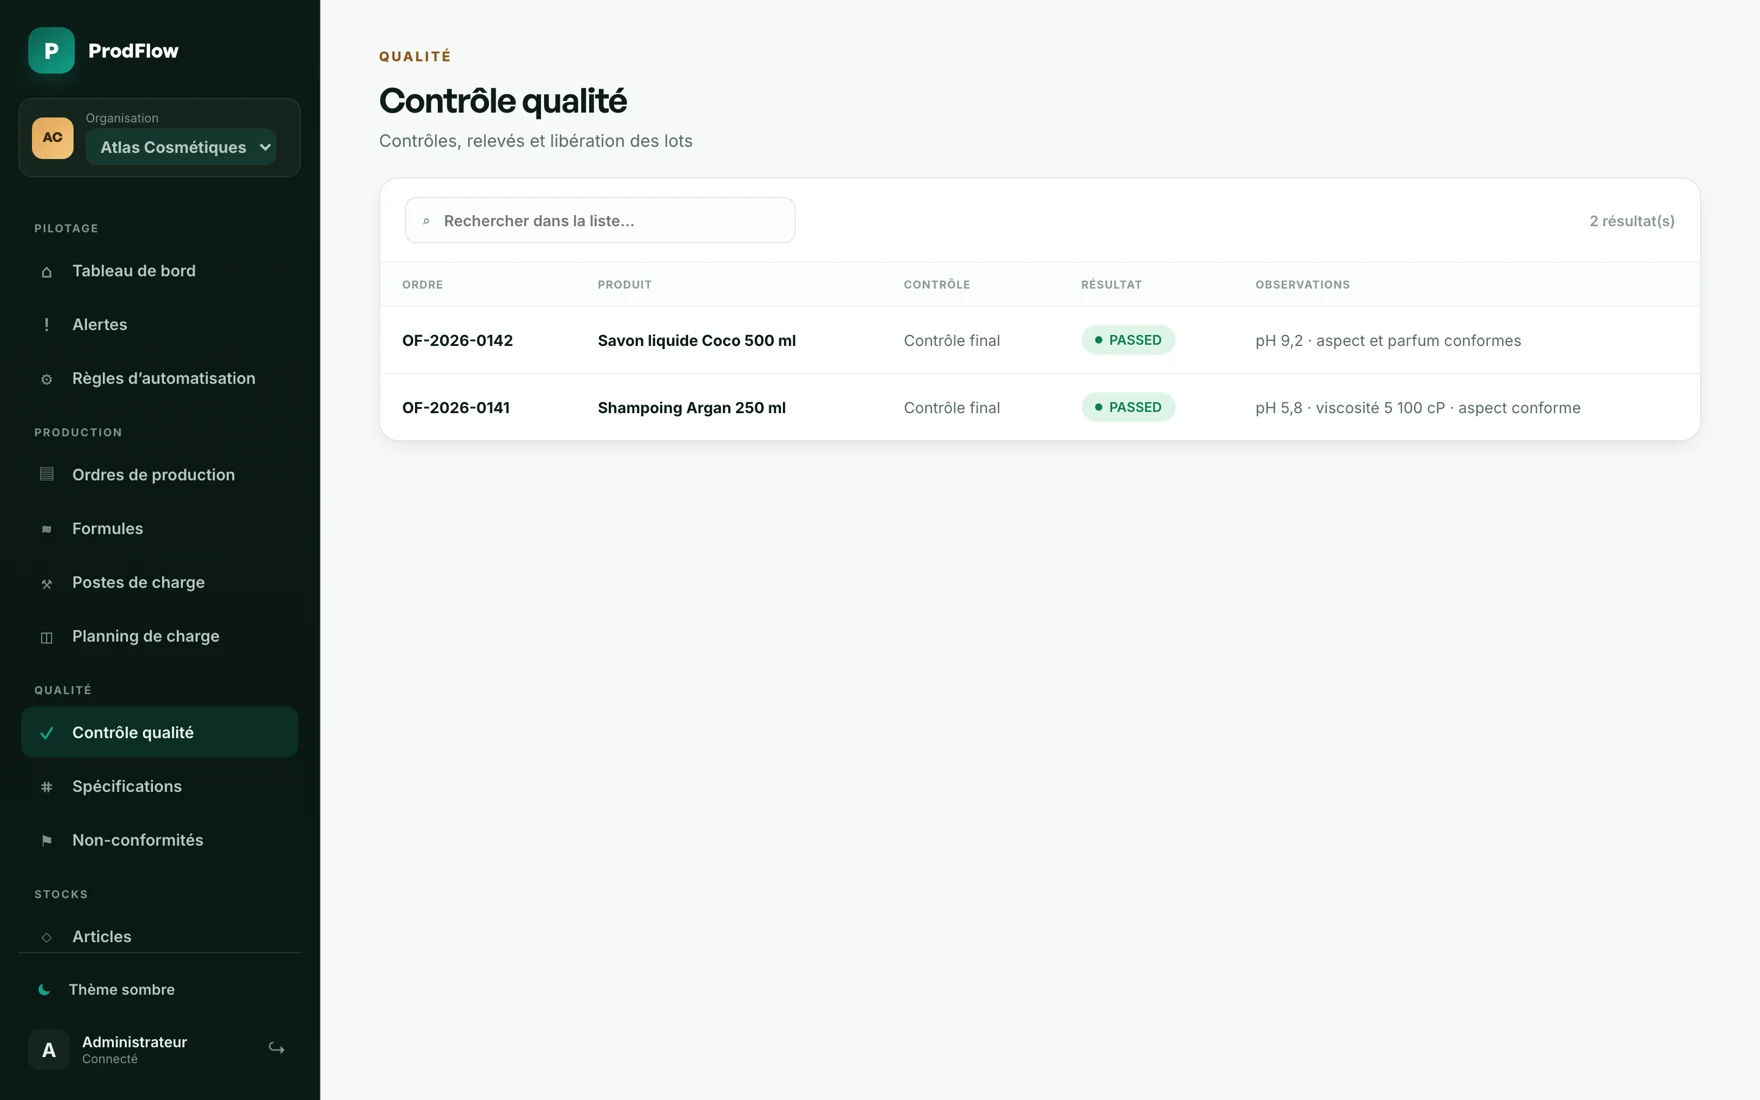
Task: Click the search magnifier icon
Action: click(426, 221)
